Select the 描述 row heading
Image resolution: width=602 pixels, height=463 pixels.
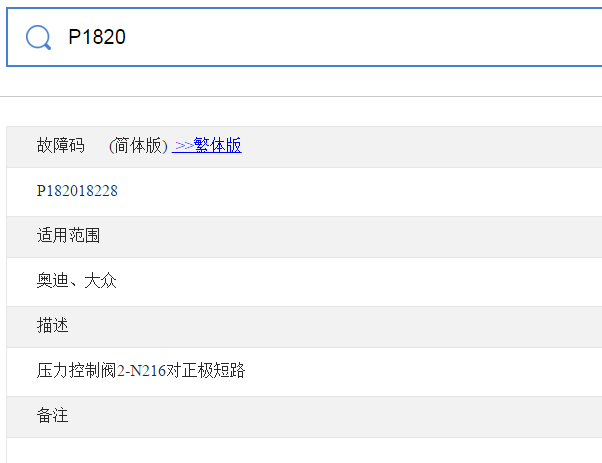click(53, 325)
